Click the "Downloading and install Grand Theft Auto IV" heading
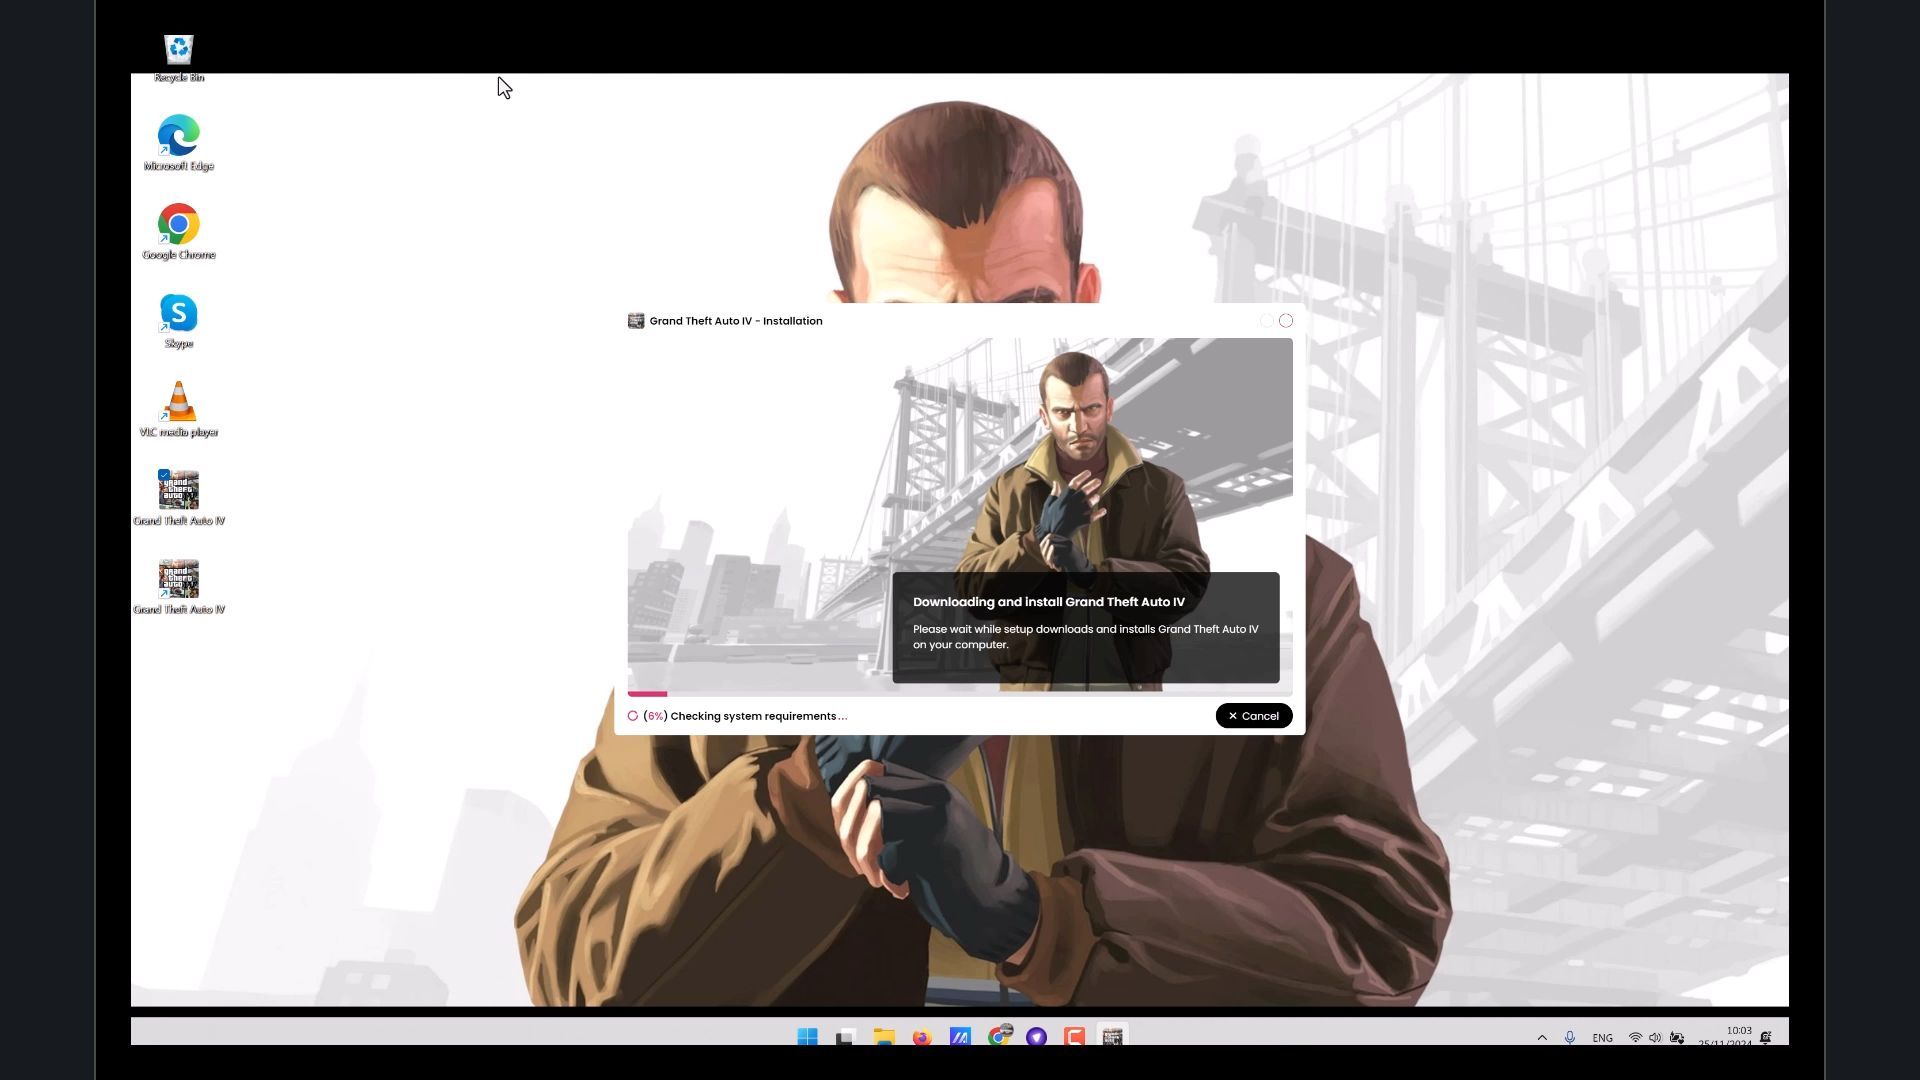This screenshot has width=1920, height=1080. click(x=1049, y=602)
